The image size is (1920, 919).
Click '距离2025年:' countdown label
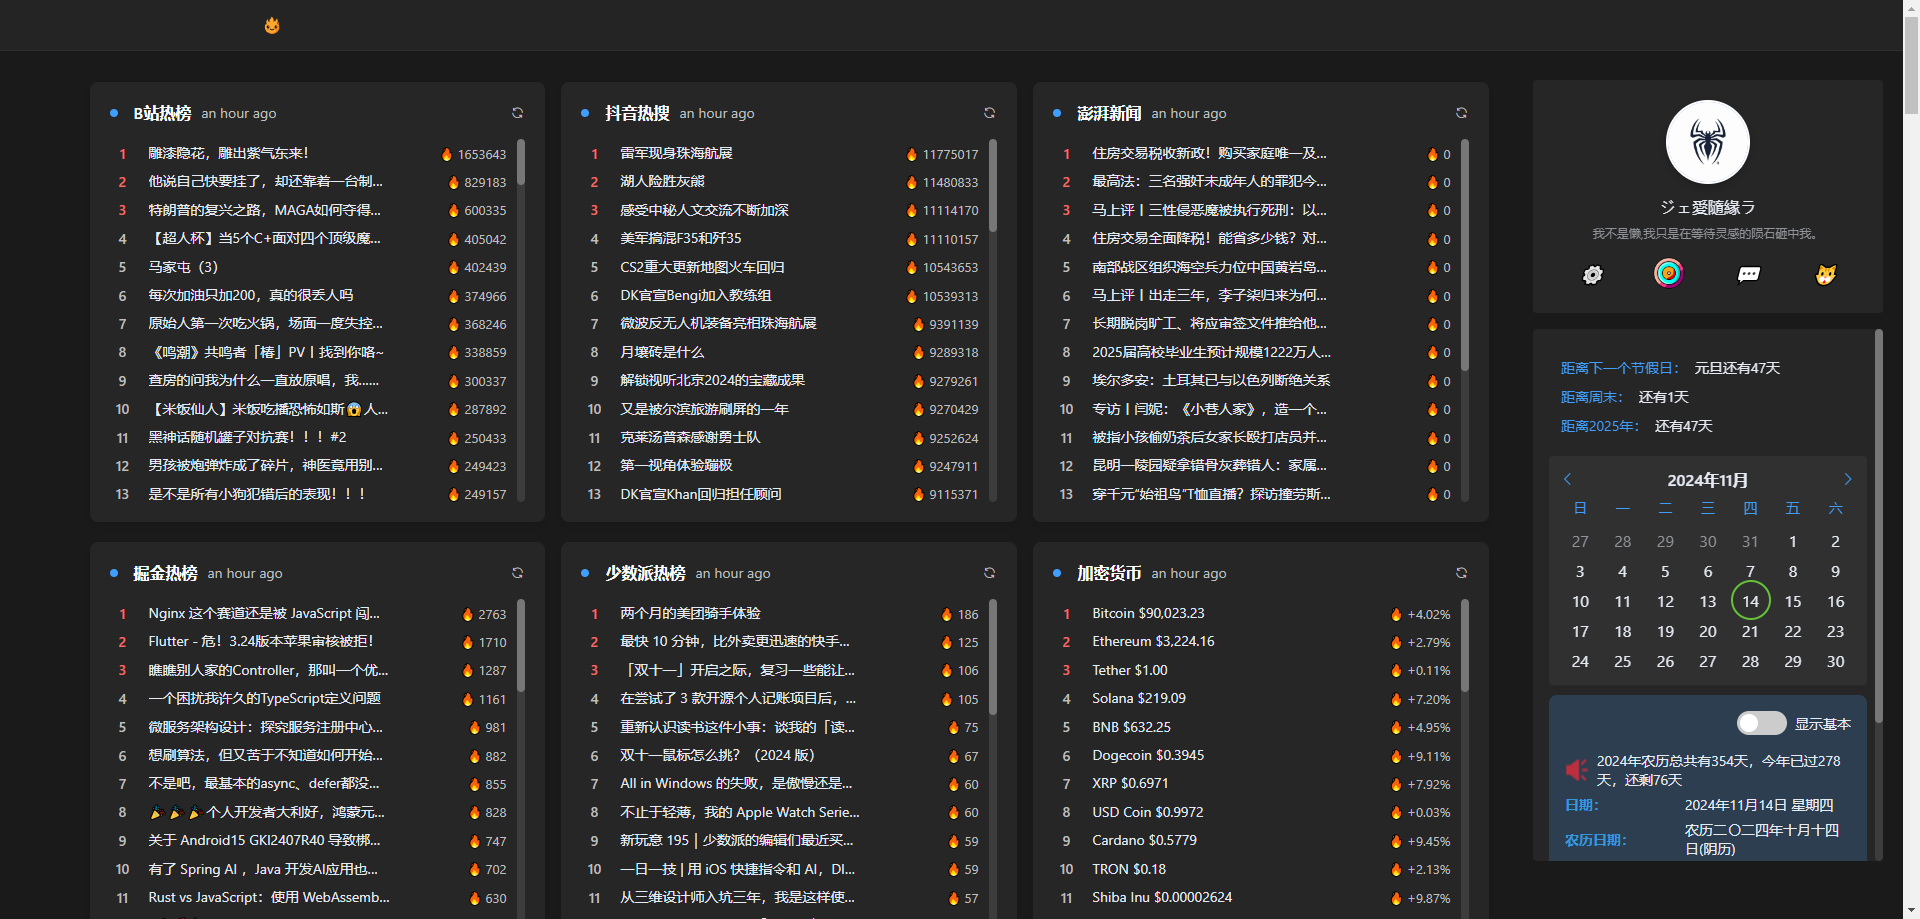[1600, 426]
